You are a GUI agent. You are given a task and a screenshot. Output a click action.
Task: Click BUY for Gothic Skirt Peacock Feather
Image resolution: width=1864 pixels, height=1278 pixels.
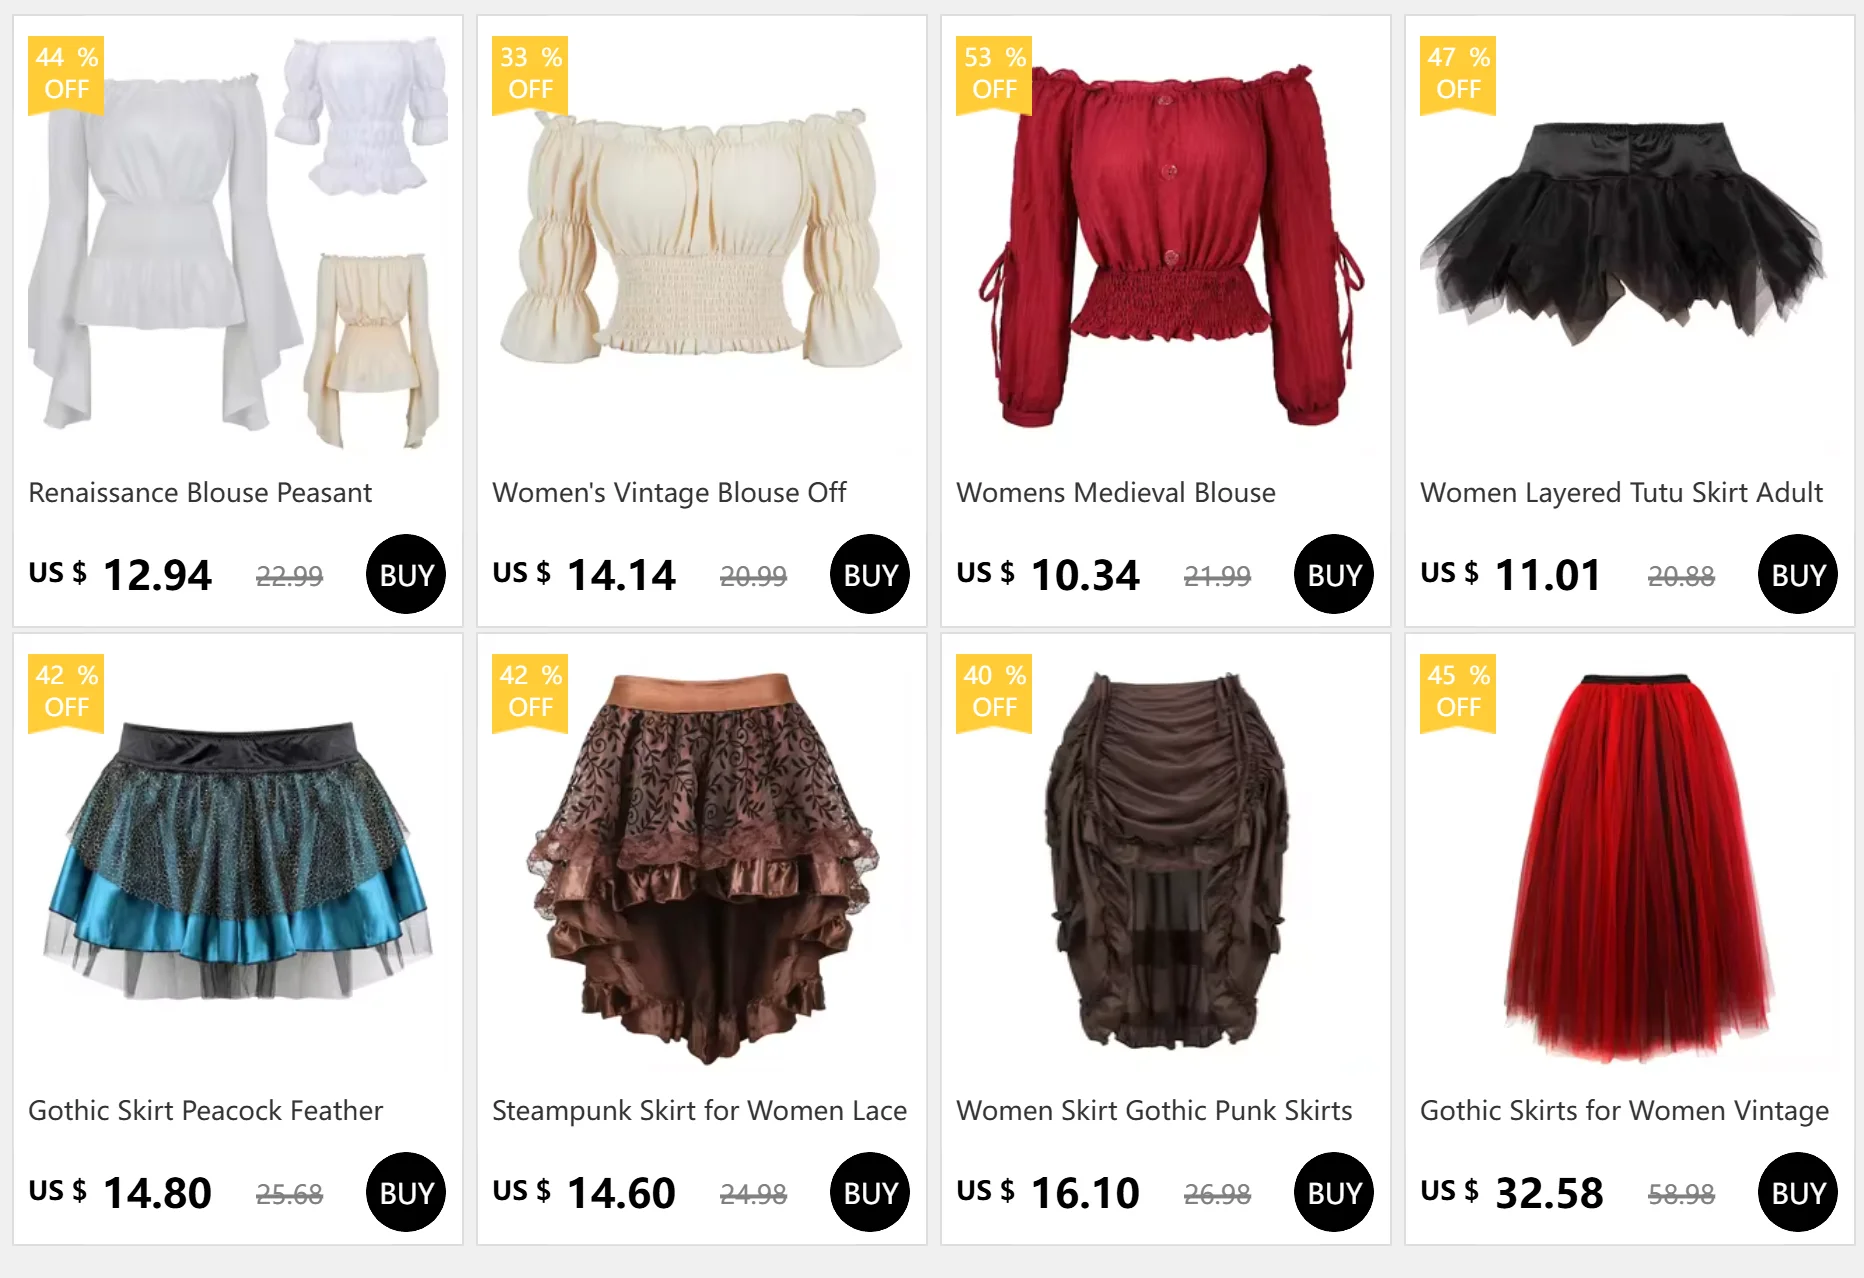(406, 1192)
